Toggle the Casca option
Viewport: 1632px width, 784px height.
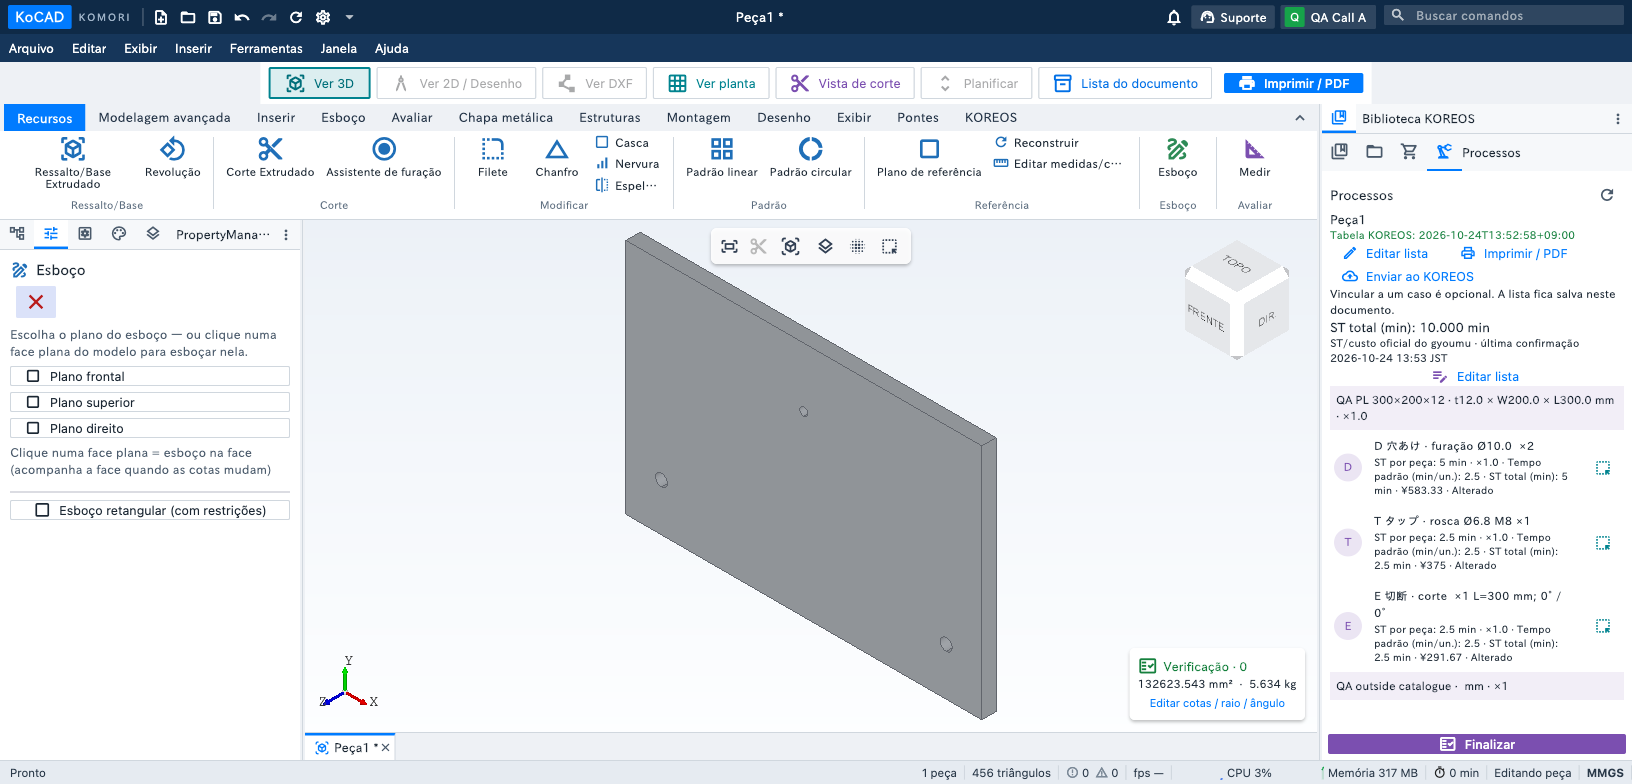click(x=622, y=143)
